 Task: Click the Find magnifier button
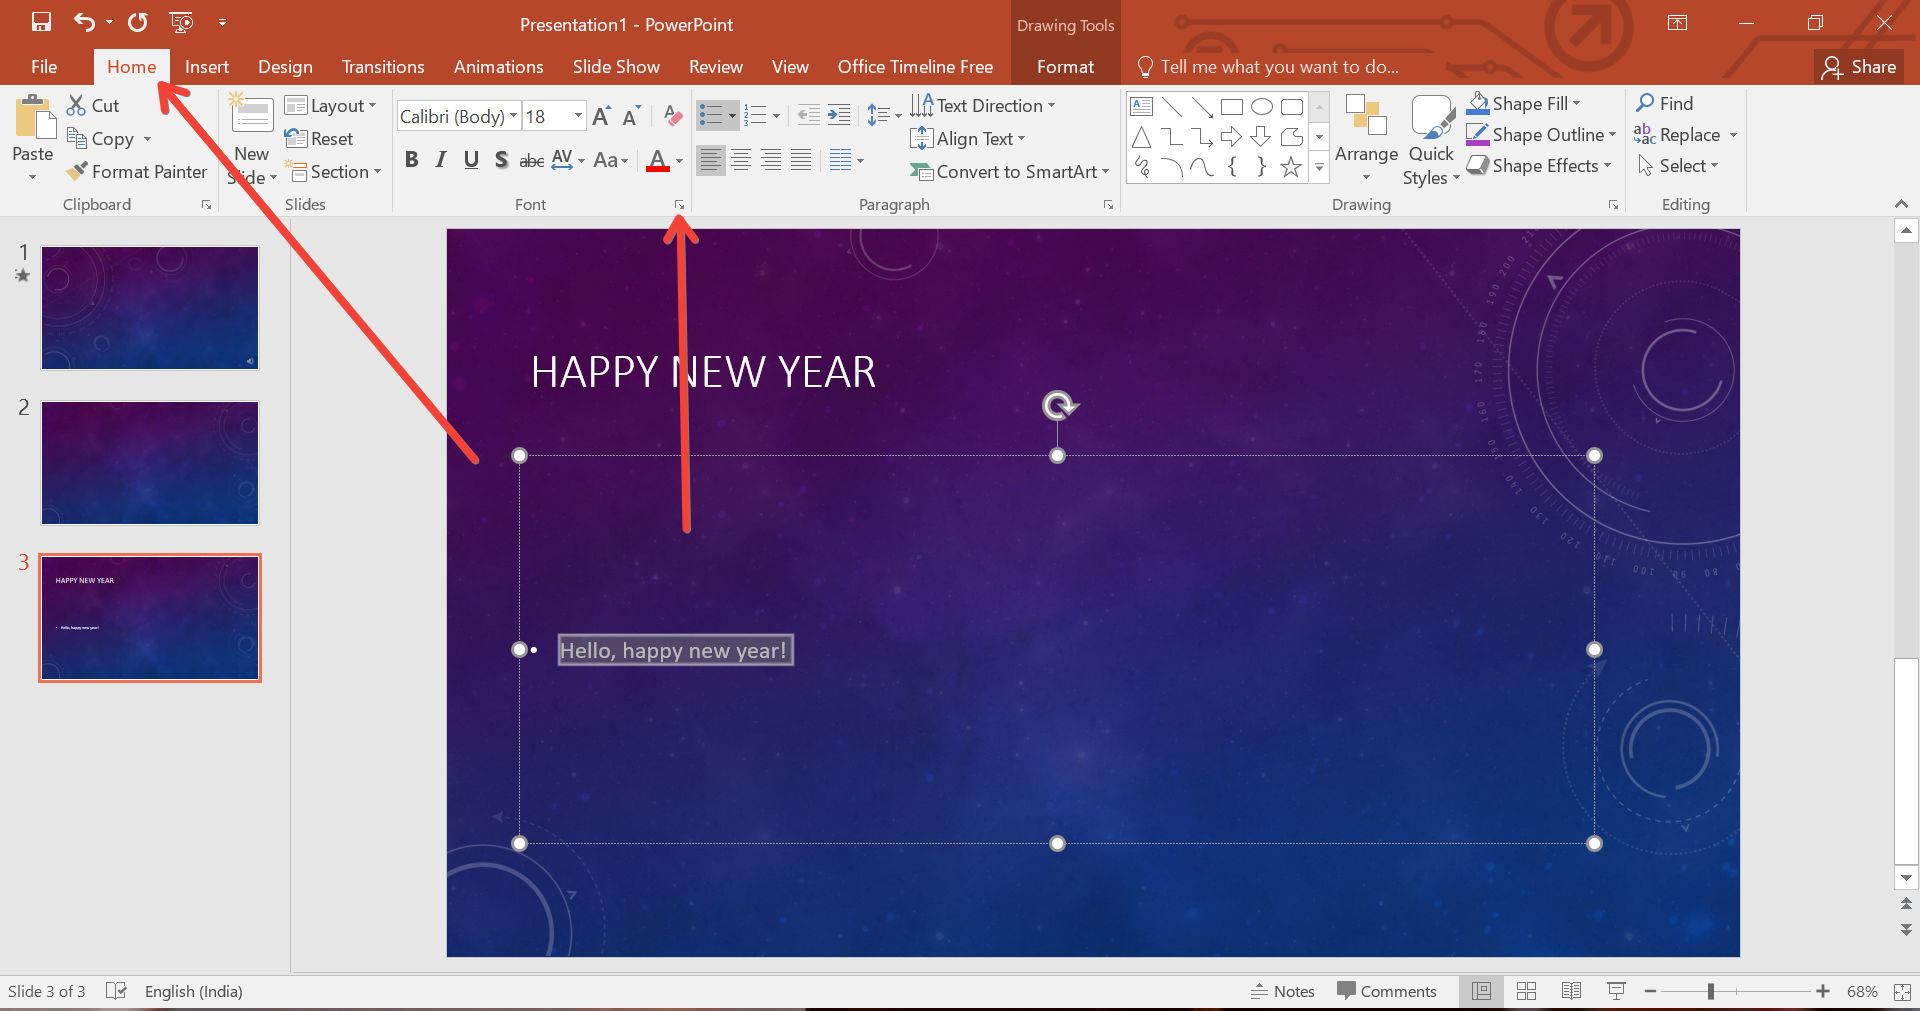1665,103
